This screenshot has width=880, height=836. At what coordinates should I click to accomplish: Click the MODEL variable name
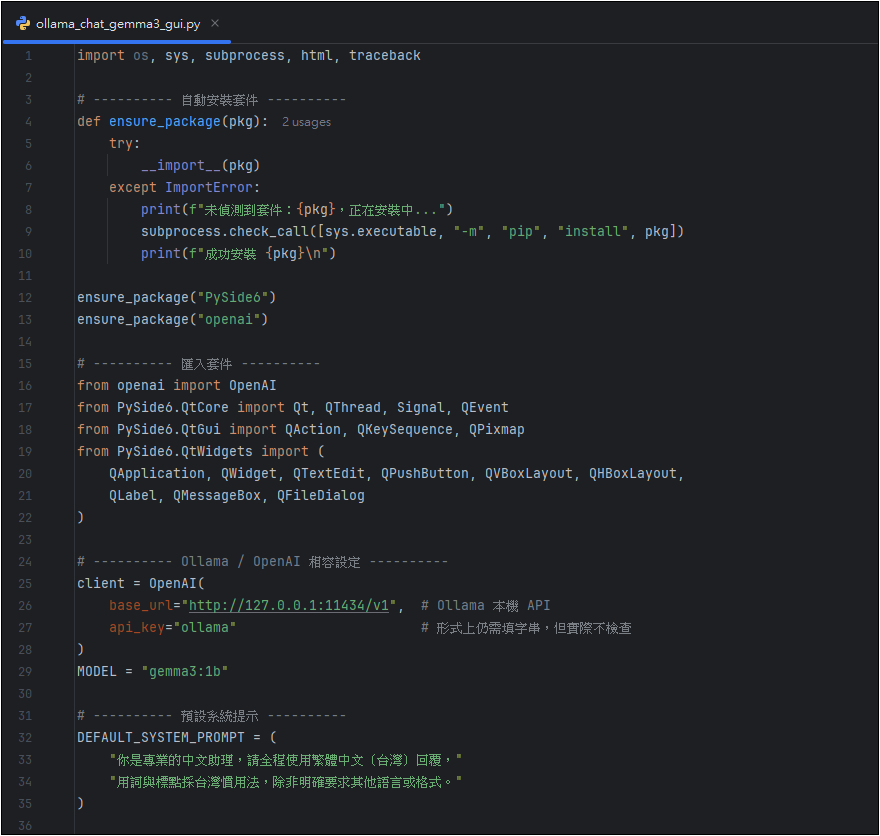pyautogui.click(x=97, y=672)
